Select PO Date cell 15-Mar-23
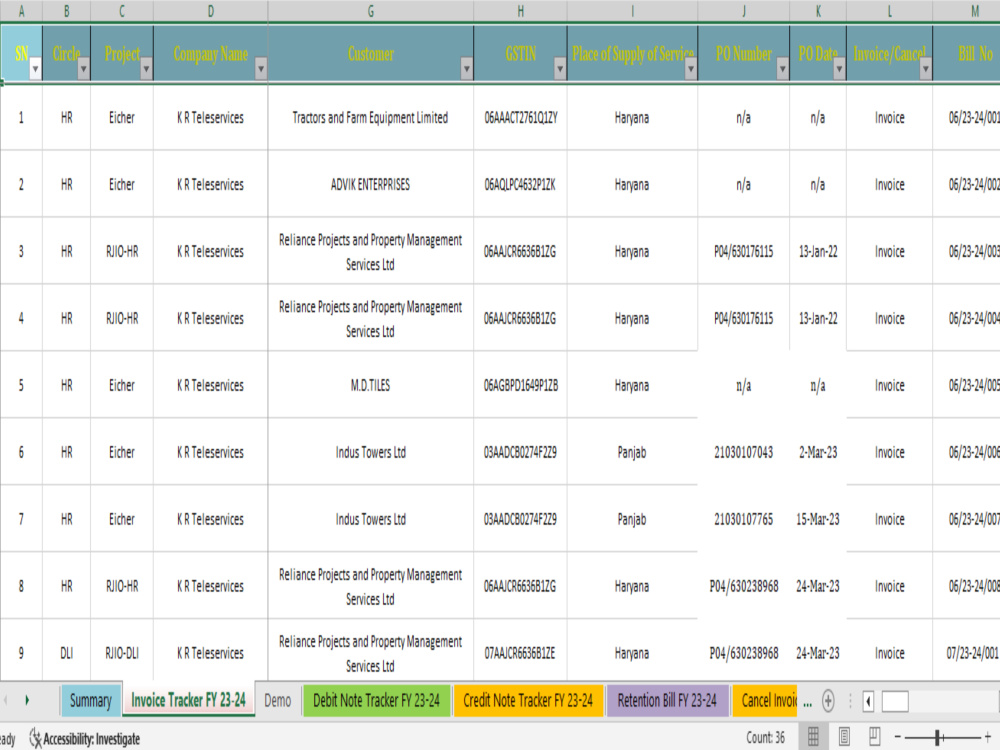This screenshot has width=1000, height=750. click(x=818, y=519)
